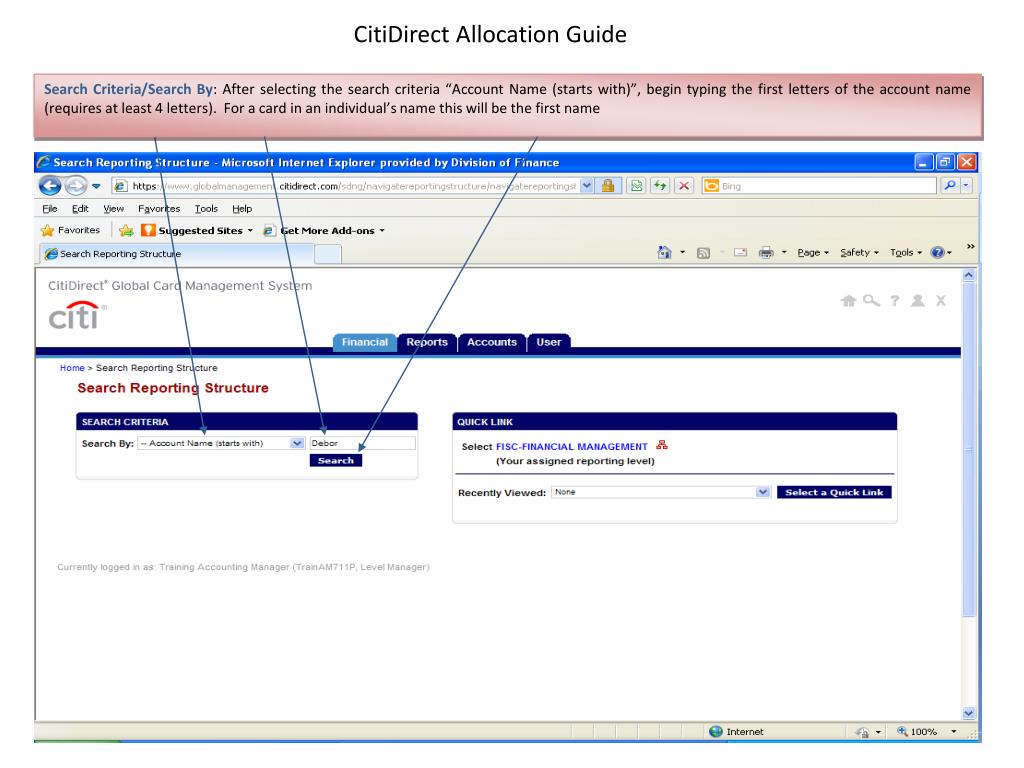The width and height of the screenshot is (1024, 768).
Task: Click the CitiDirect search magnifier icon
Action: point(871,301)
